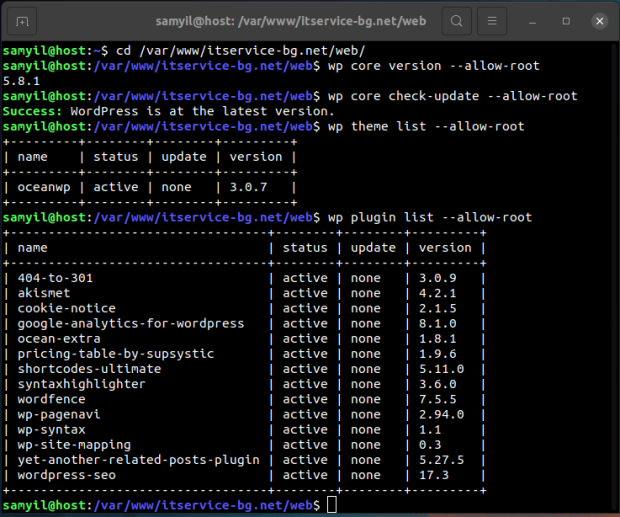Click the cursor at final prompt
The image size is (620, 517).
coord(331,505)
